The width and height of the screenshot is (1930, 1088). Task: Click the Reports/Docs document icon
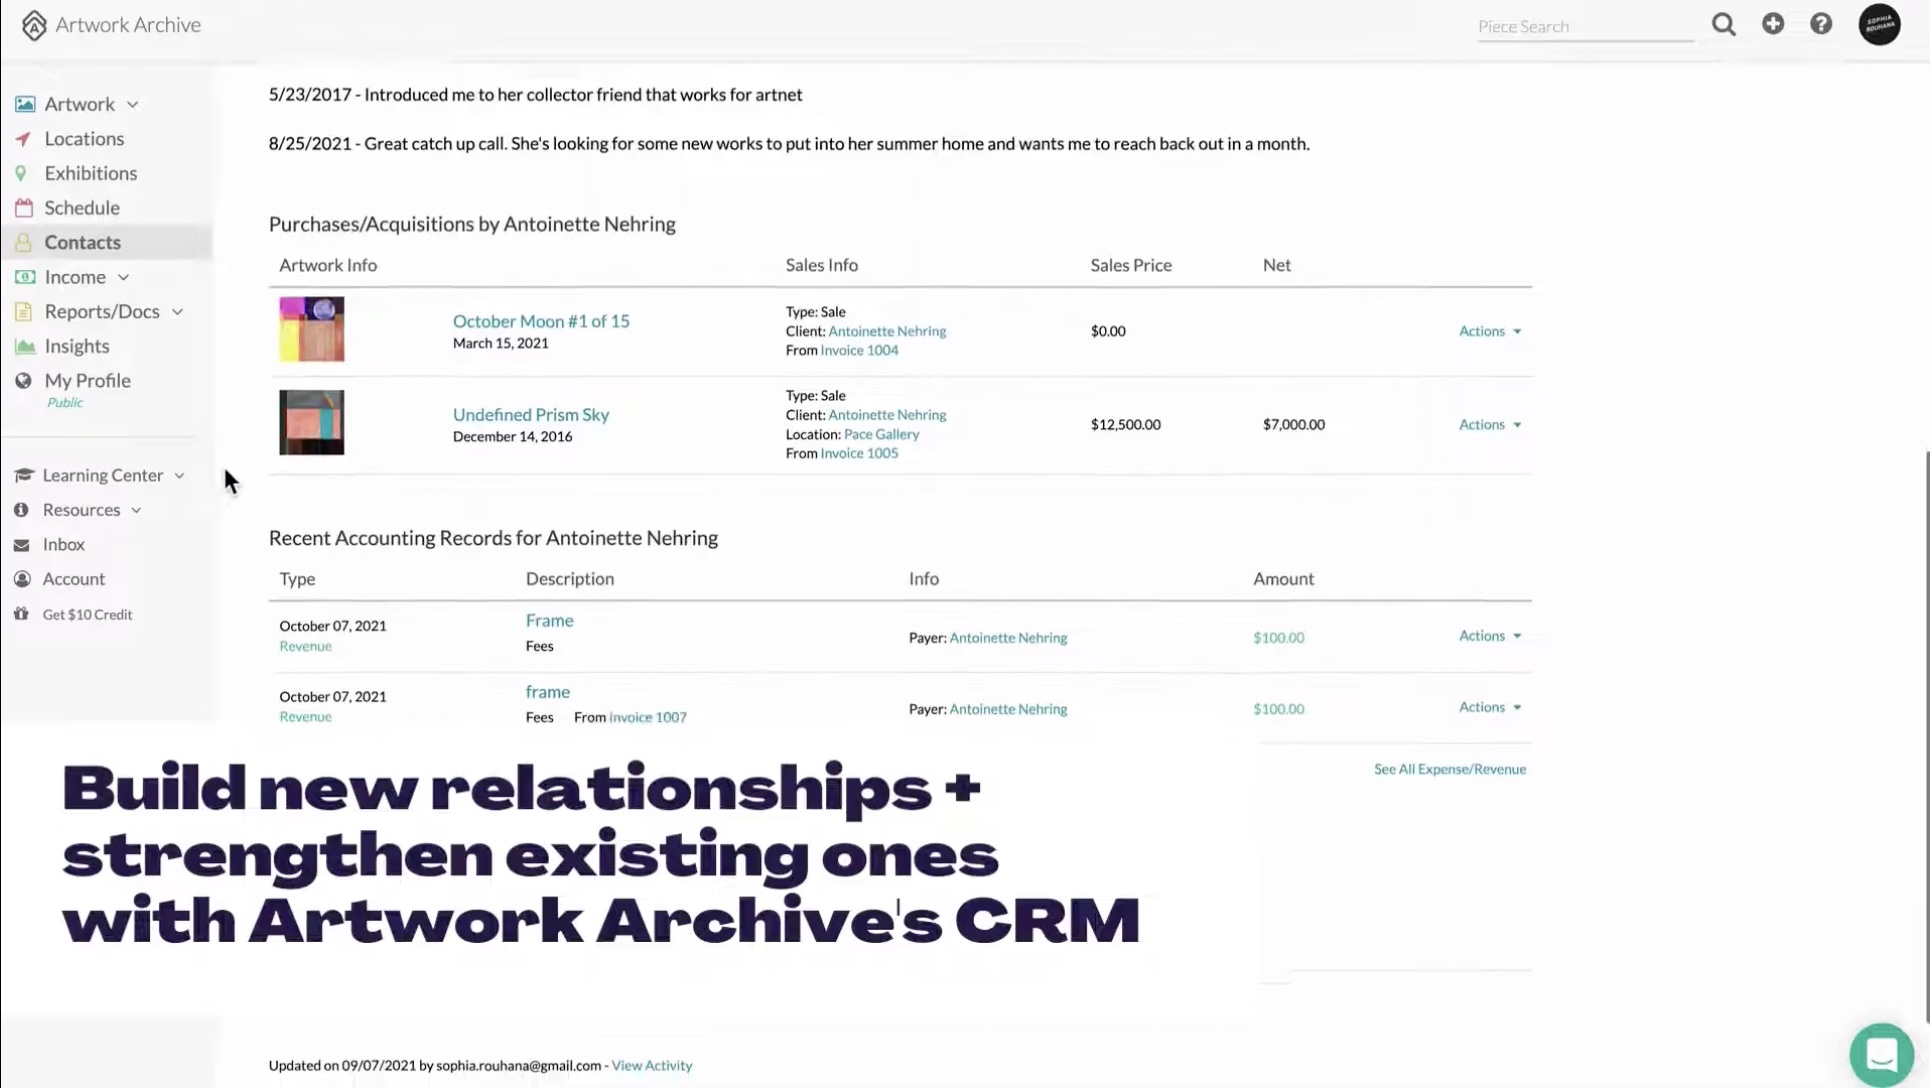[x=23, y=312]
